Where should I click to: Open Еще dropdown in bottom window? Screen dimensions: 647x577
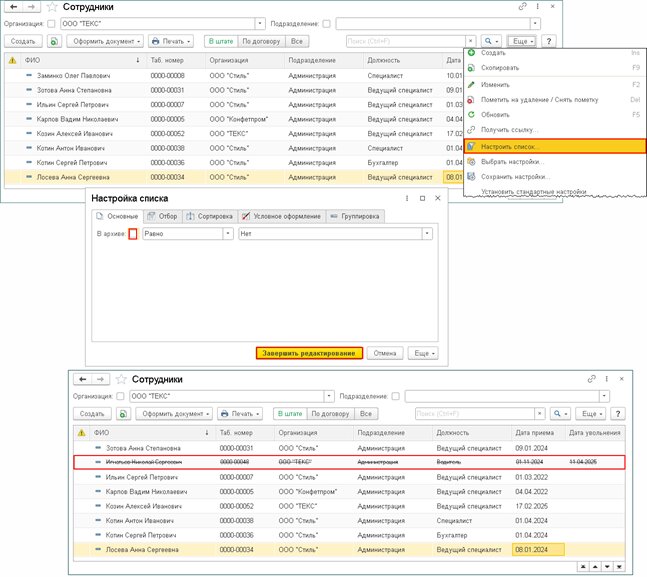click(x=591, y=414)
